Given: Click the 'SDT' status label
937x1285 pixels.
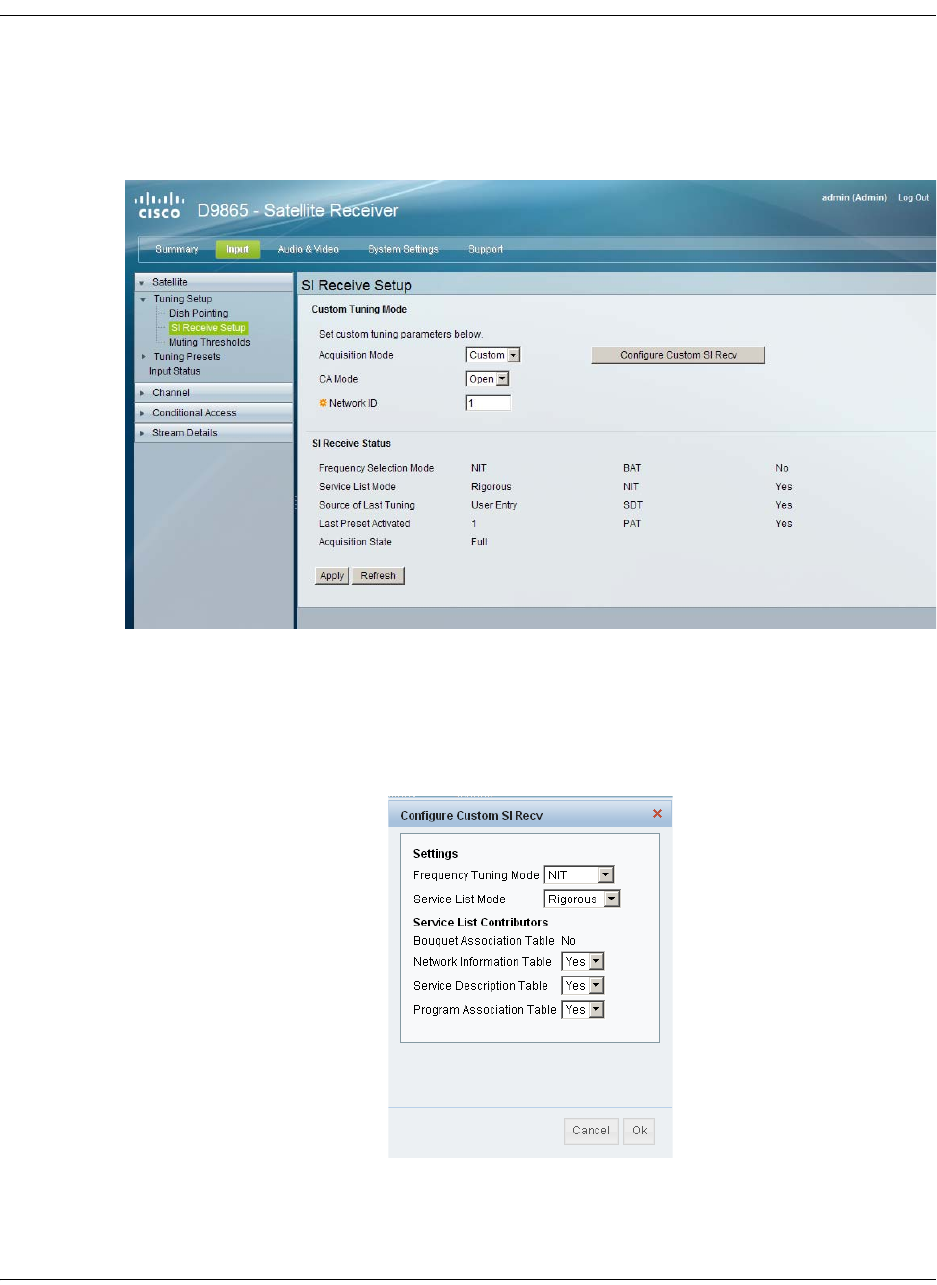Looking at the screenshot, I should [x=632, y=505].
